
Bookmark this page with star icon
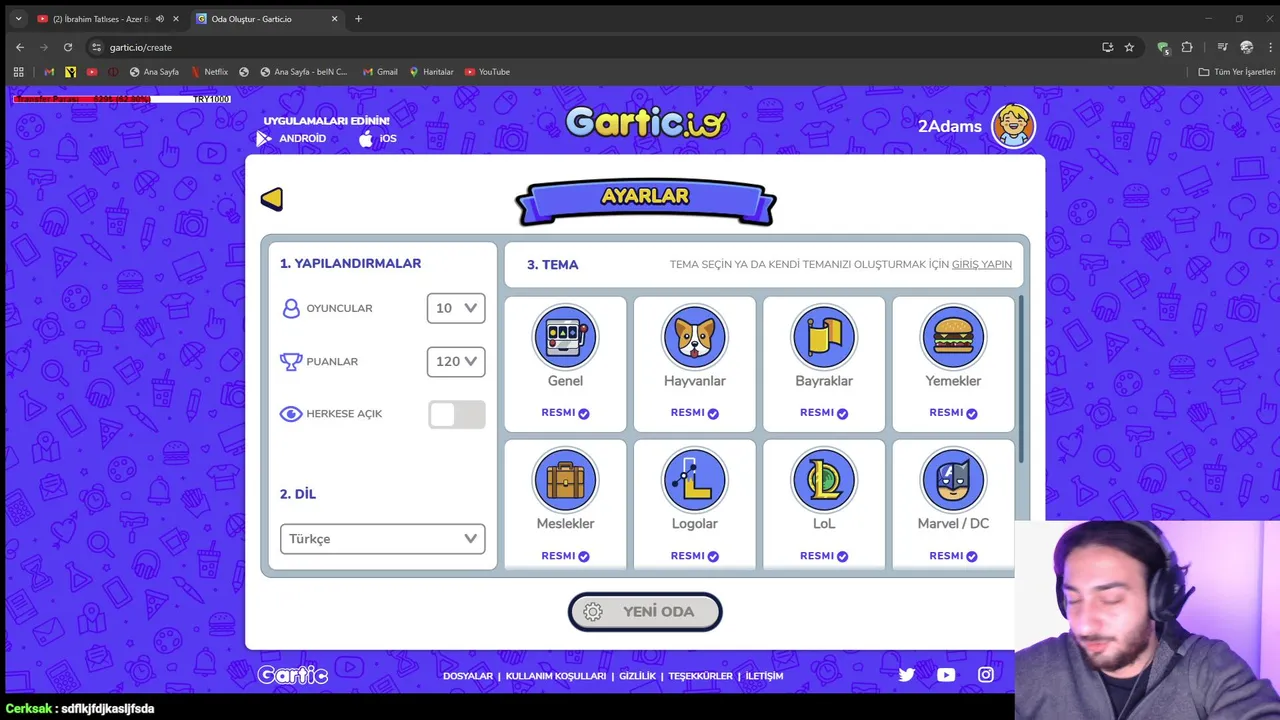pyautogui.click(x=1129, y=47)
